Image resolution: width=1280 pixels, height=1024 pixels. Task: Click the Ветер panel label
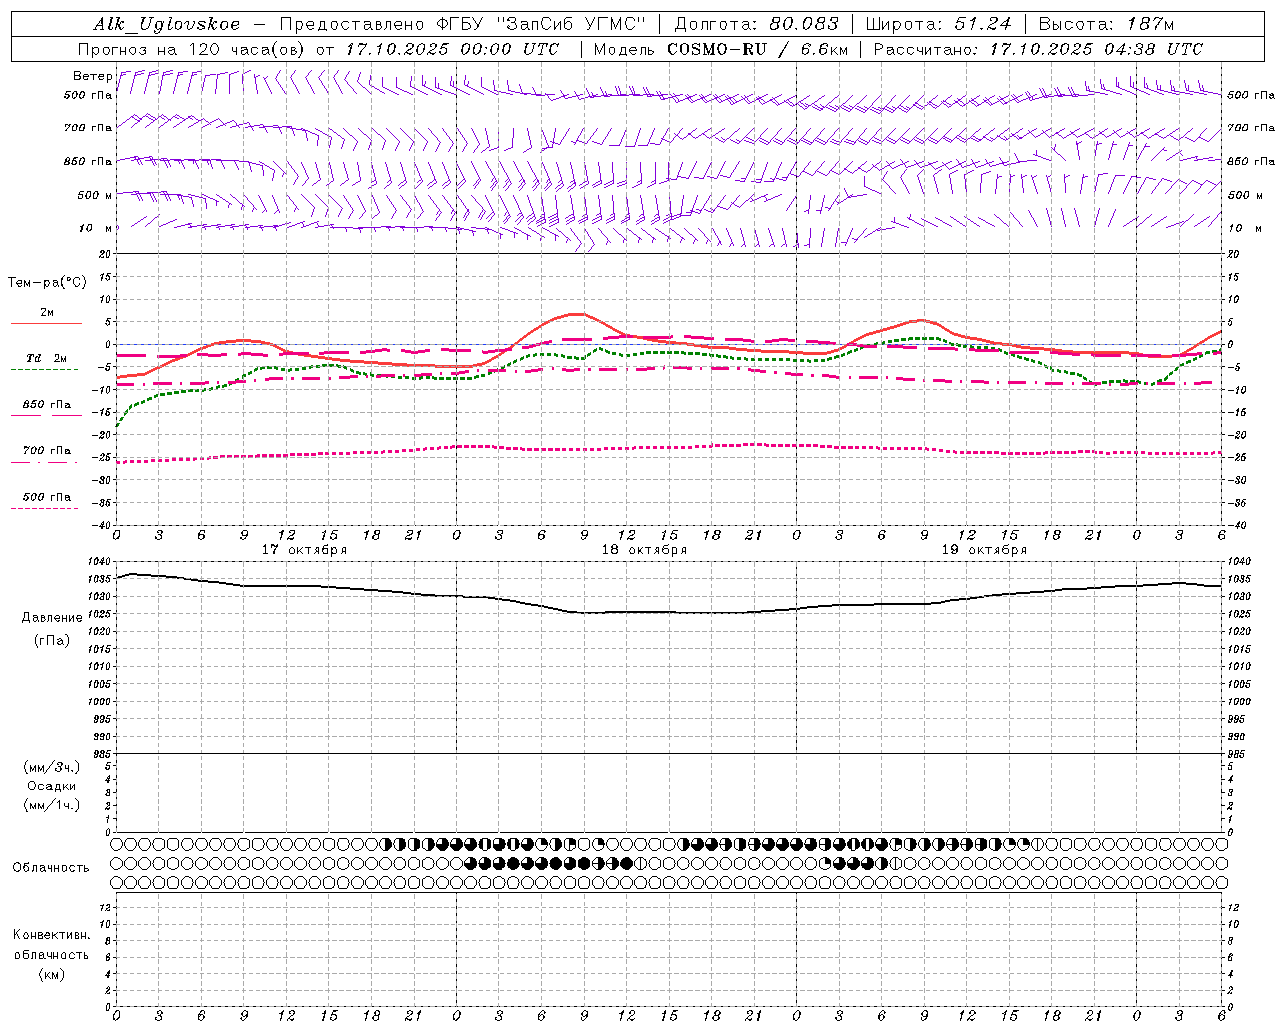(x=92, y=76)
